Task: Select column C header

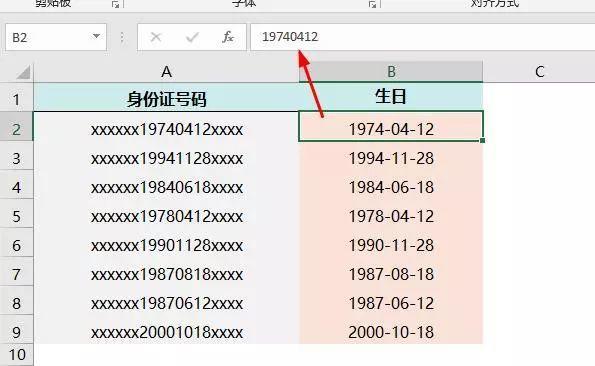Action: pos(539,72)
